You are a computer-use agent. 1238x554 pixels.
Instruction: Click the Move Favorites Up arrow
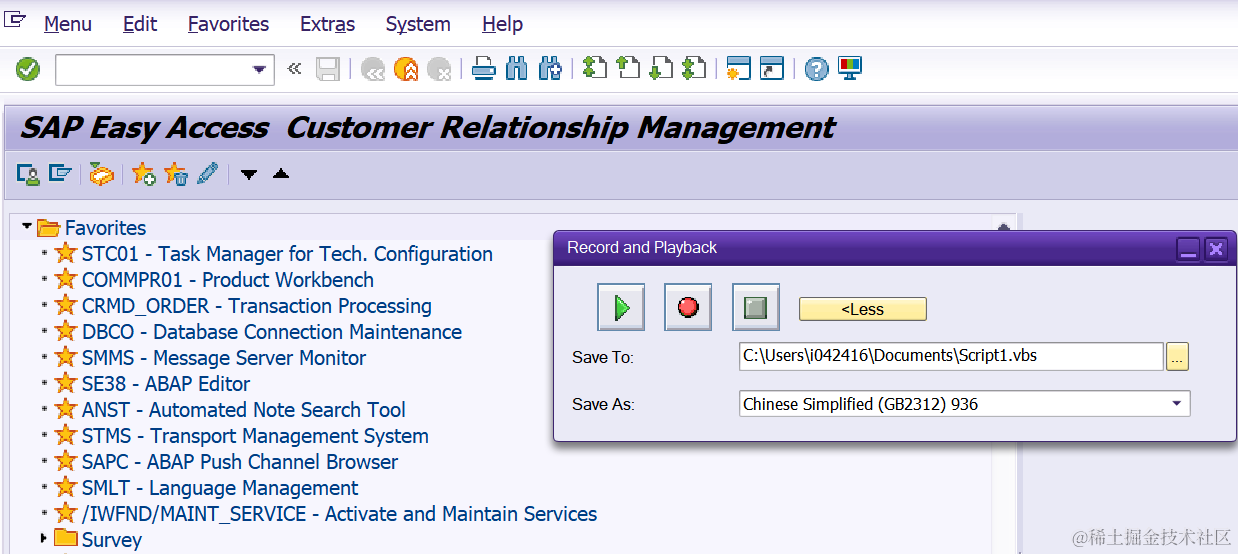click(x=281, y=174)
